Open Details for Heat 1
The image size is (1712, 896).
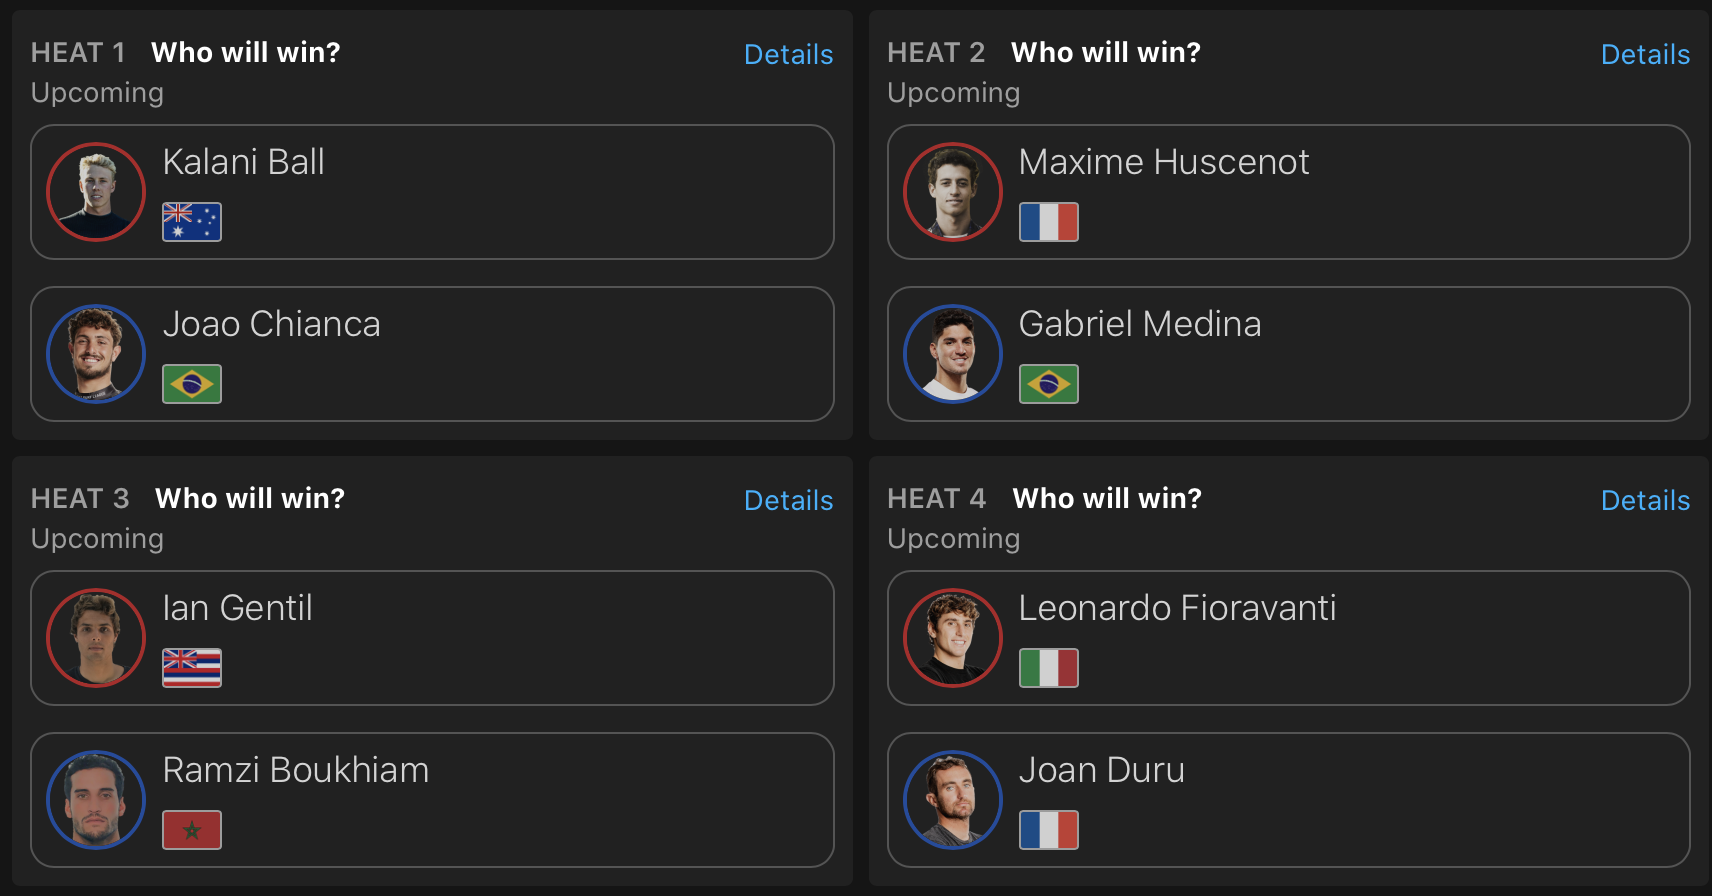[788, 55]
